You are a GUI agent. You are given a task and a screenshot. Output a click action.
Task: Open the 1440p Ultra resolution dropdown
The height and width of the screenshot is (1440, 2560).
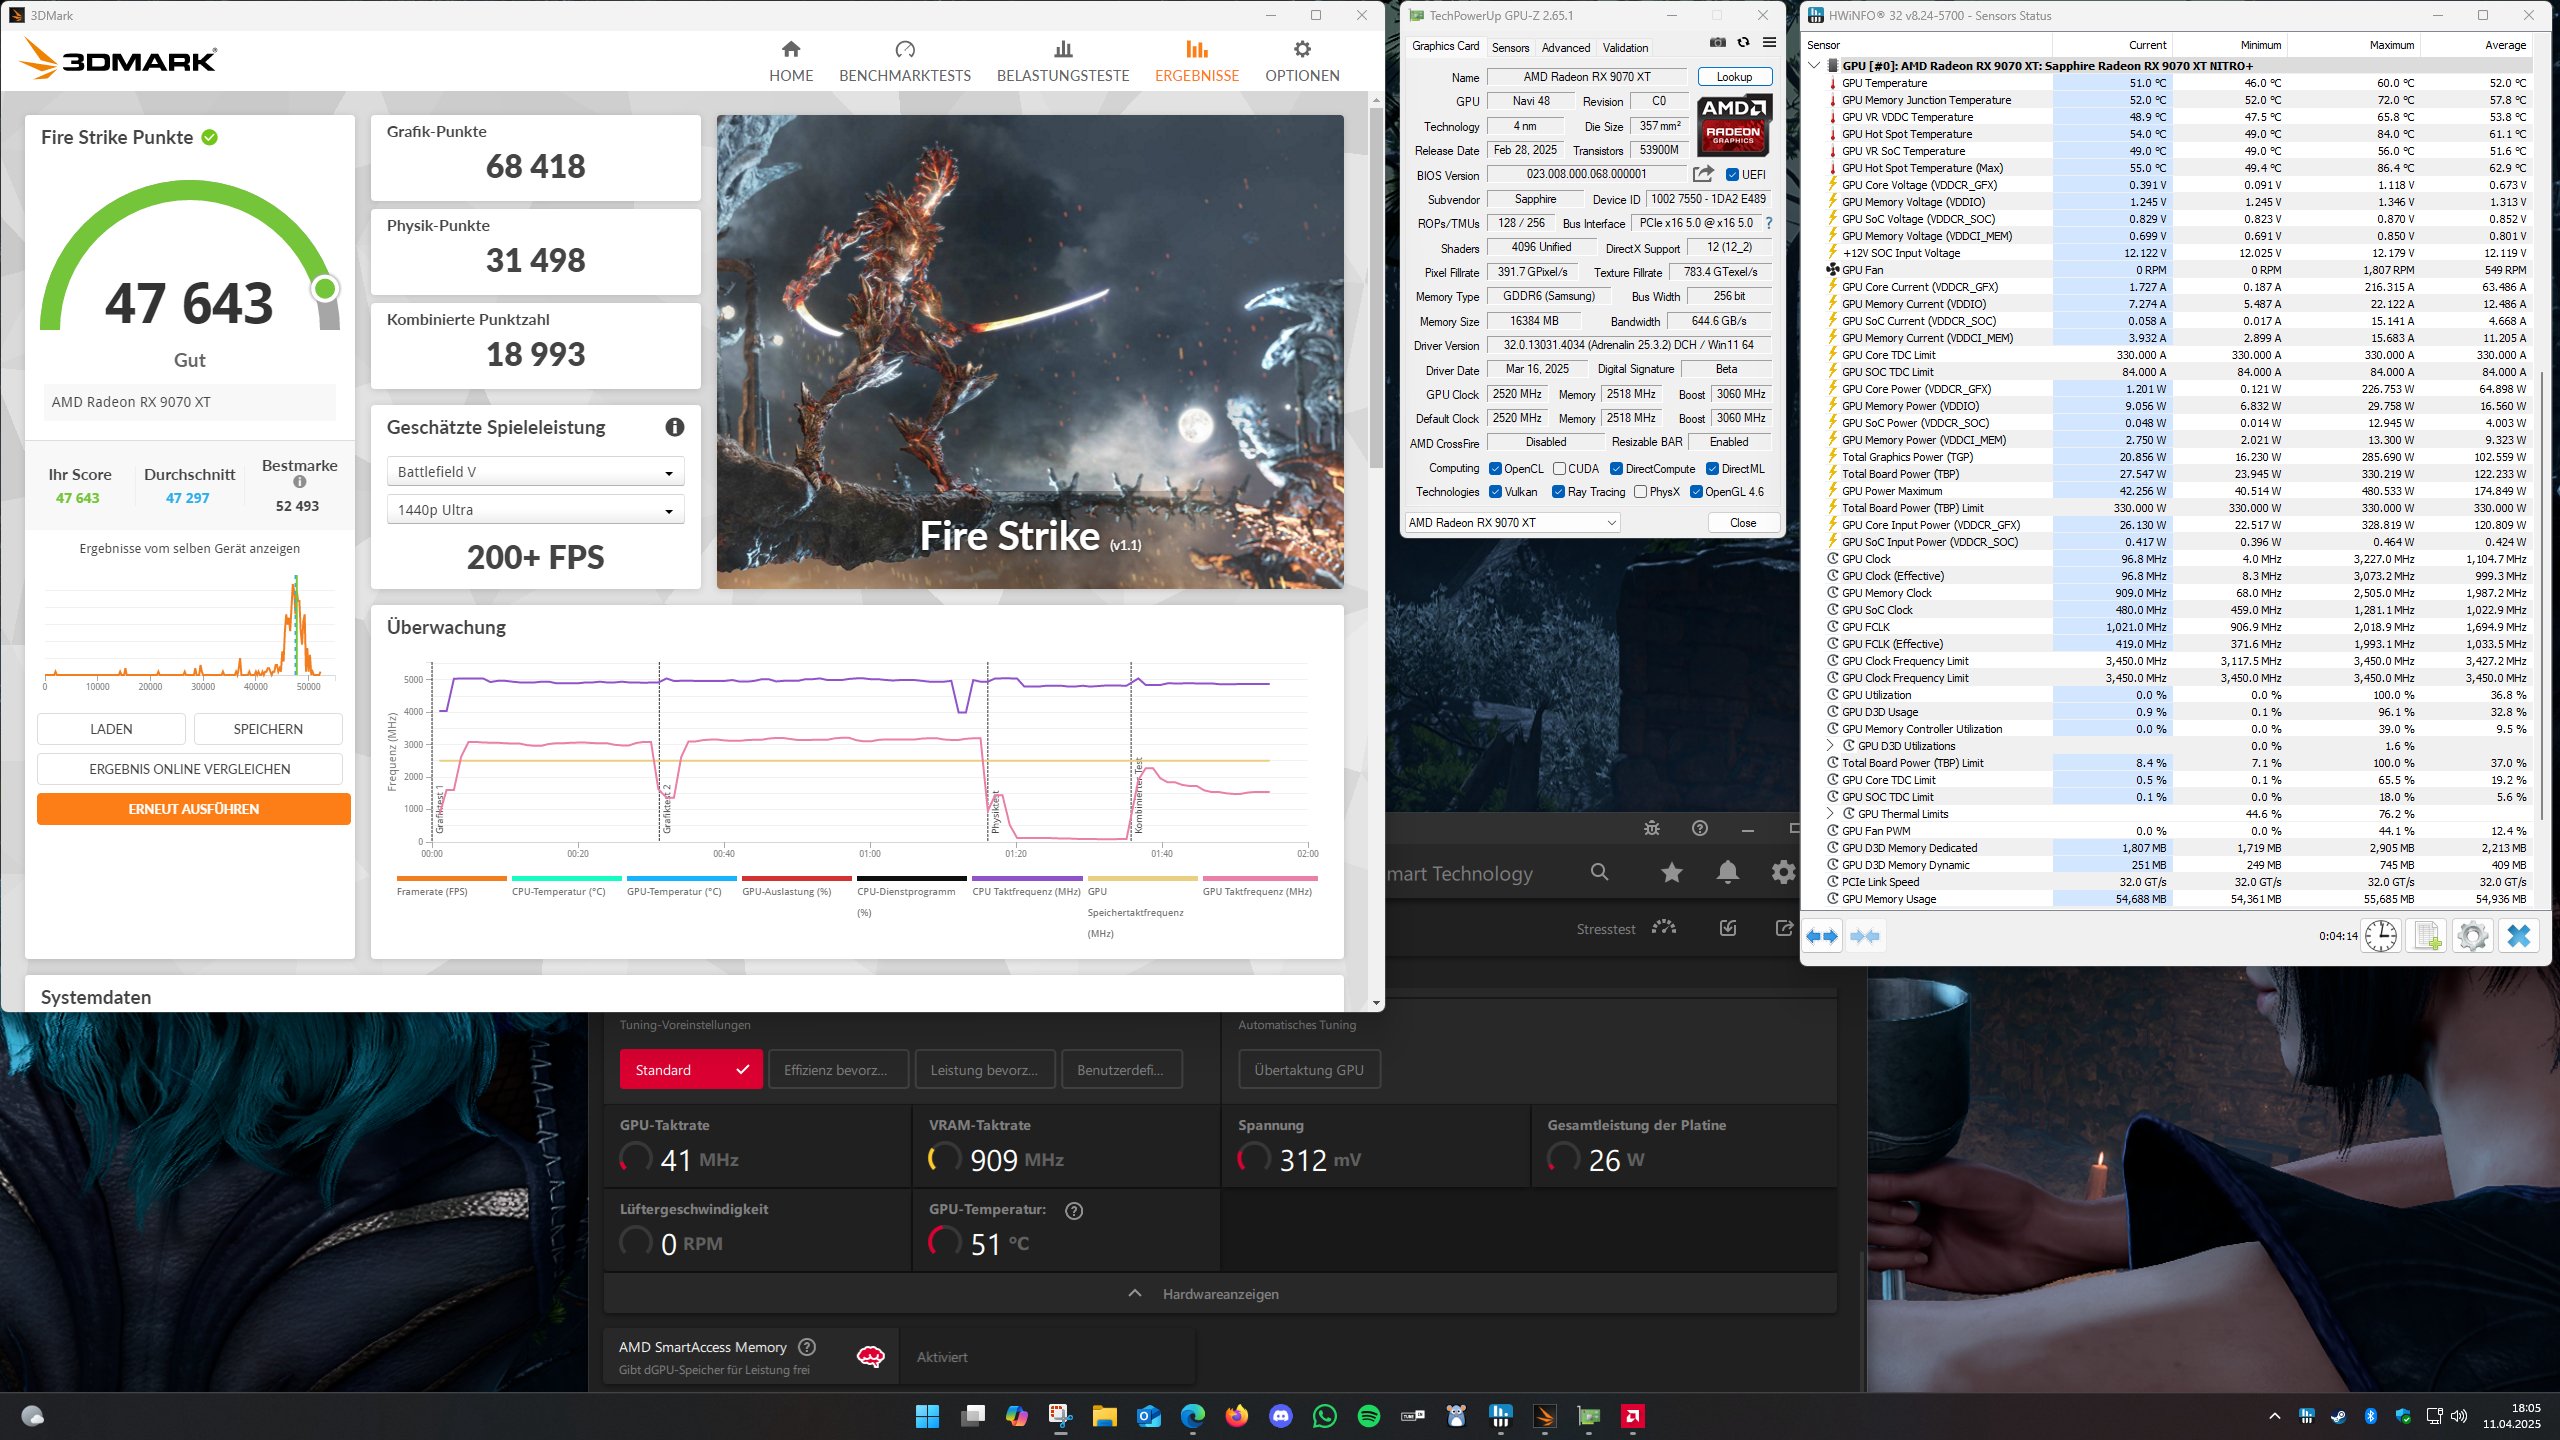[535, 510]
